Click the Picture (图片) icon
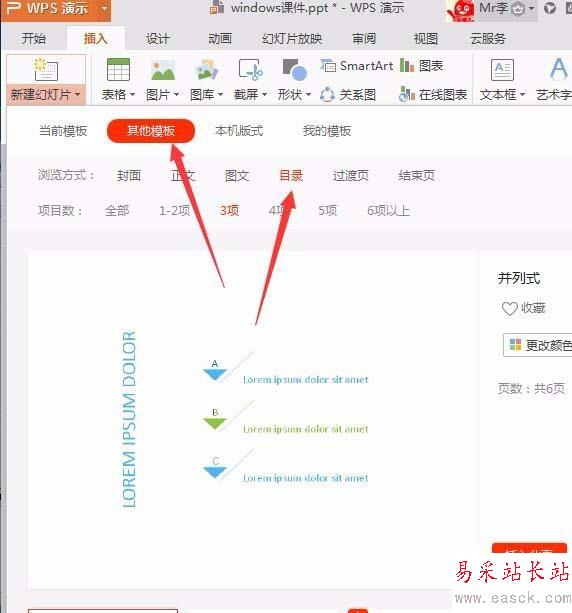572x613 pixels. (x=163, y=70)
